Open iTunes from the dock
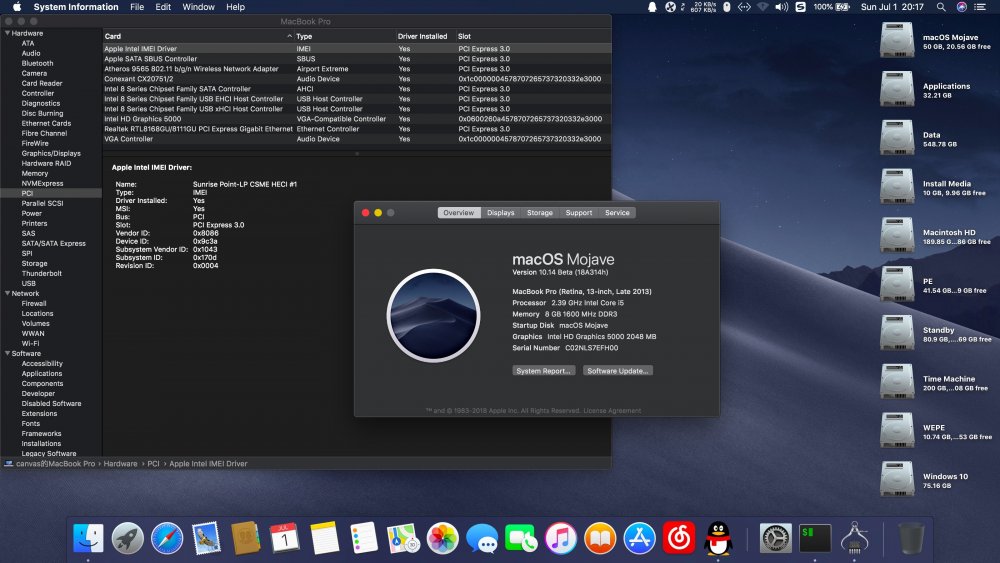 click(x=561, y=538)
